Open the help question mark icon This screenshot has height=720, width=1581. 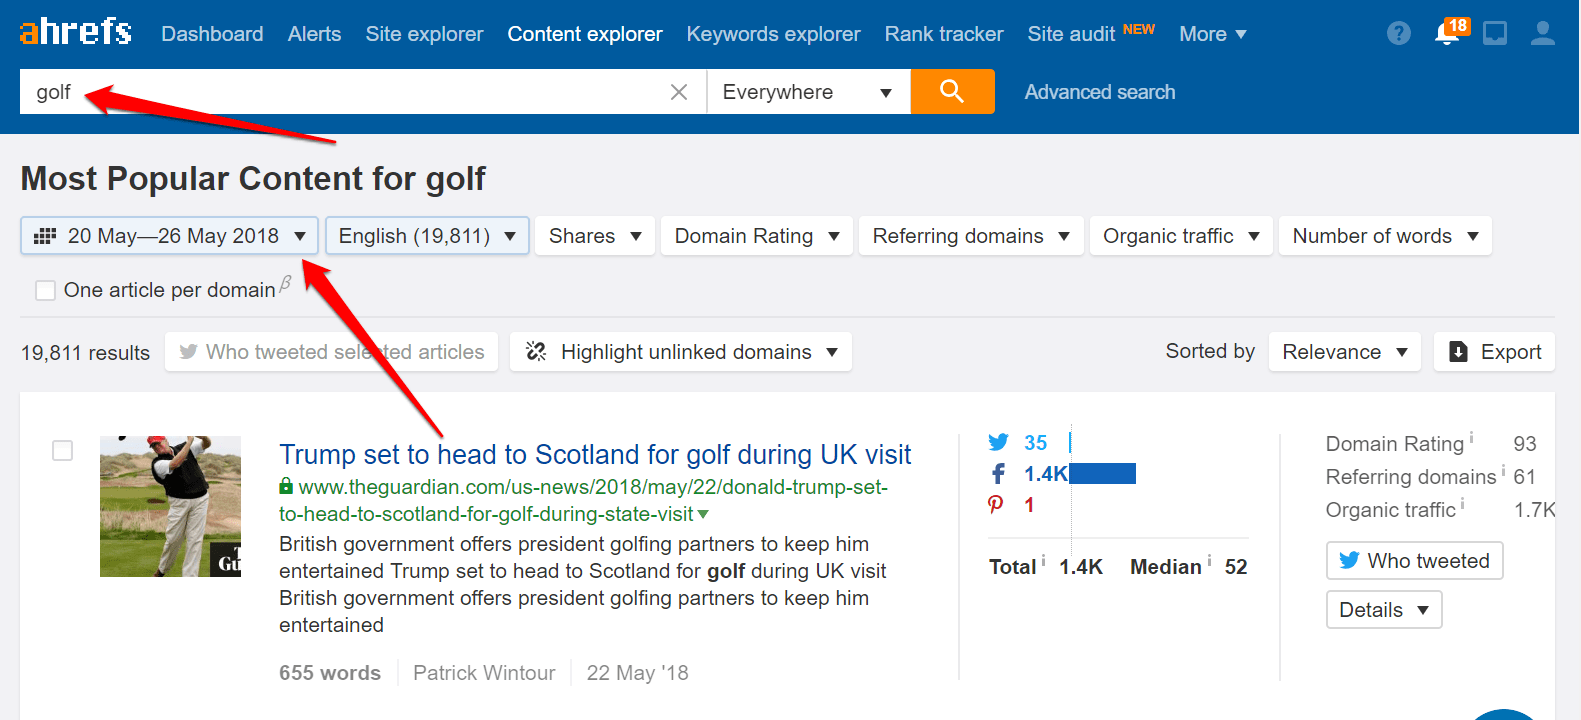tap(1398, 34)
